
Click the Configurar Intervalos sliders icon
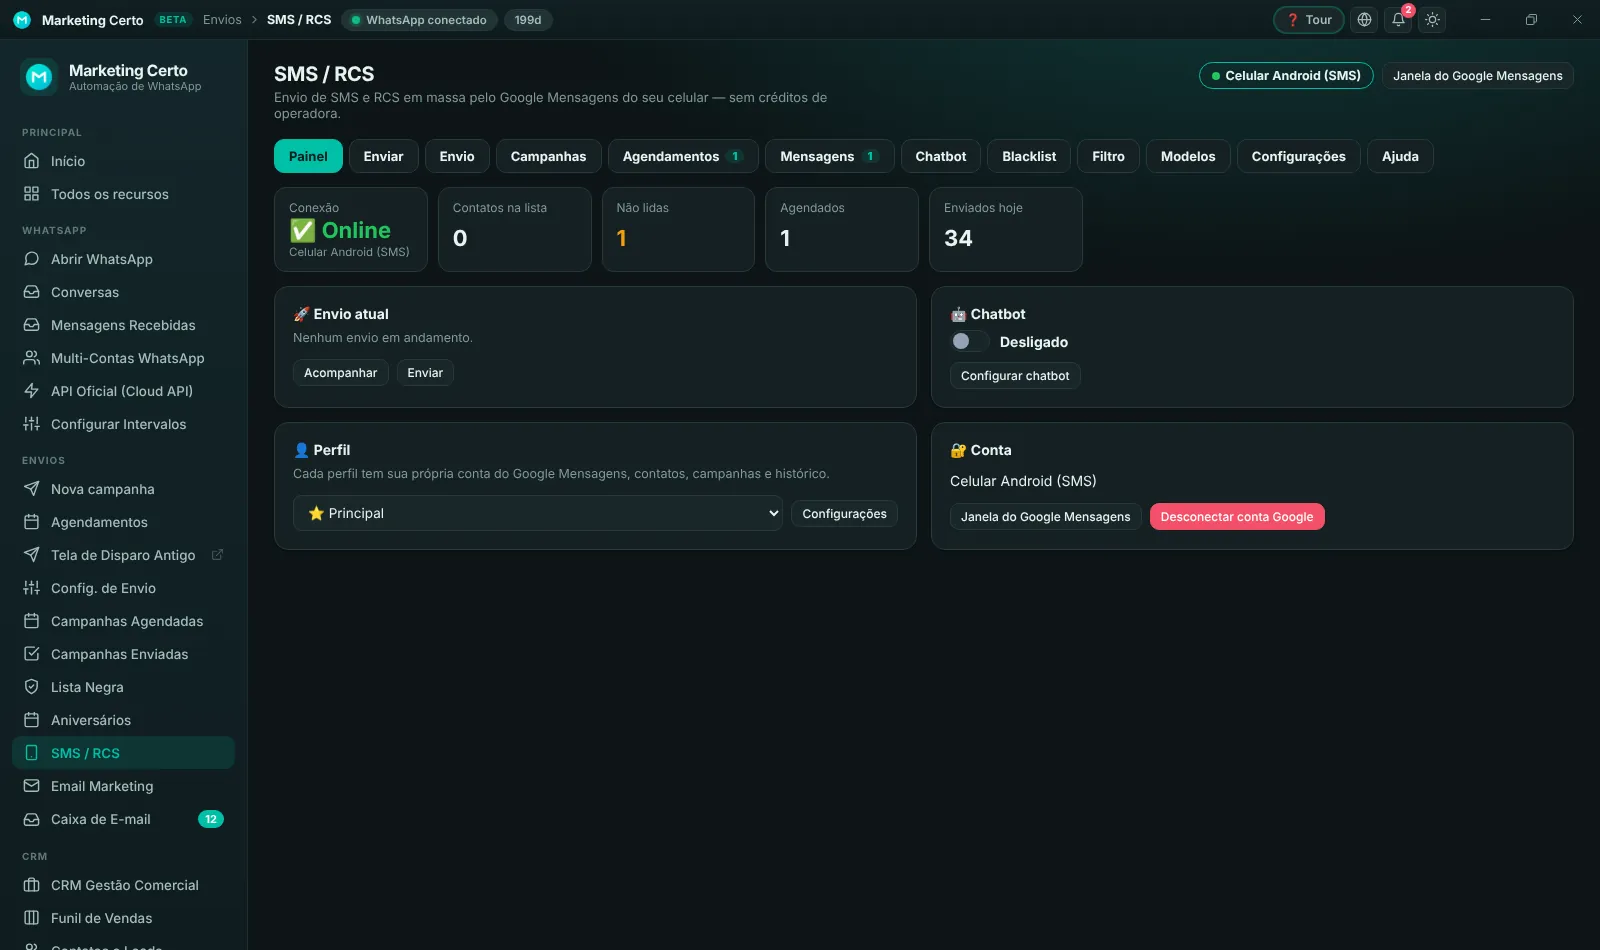[x=32, y=424]
